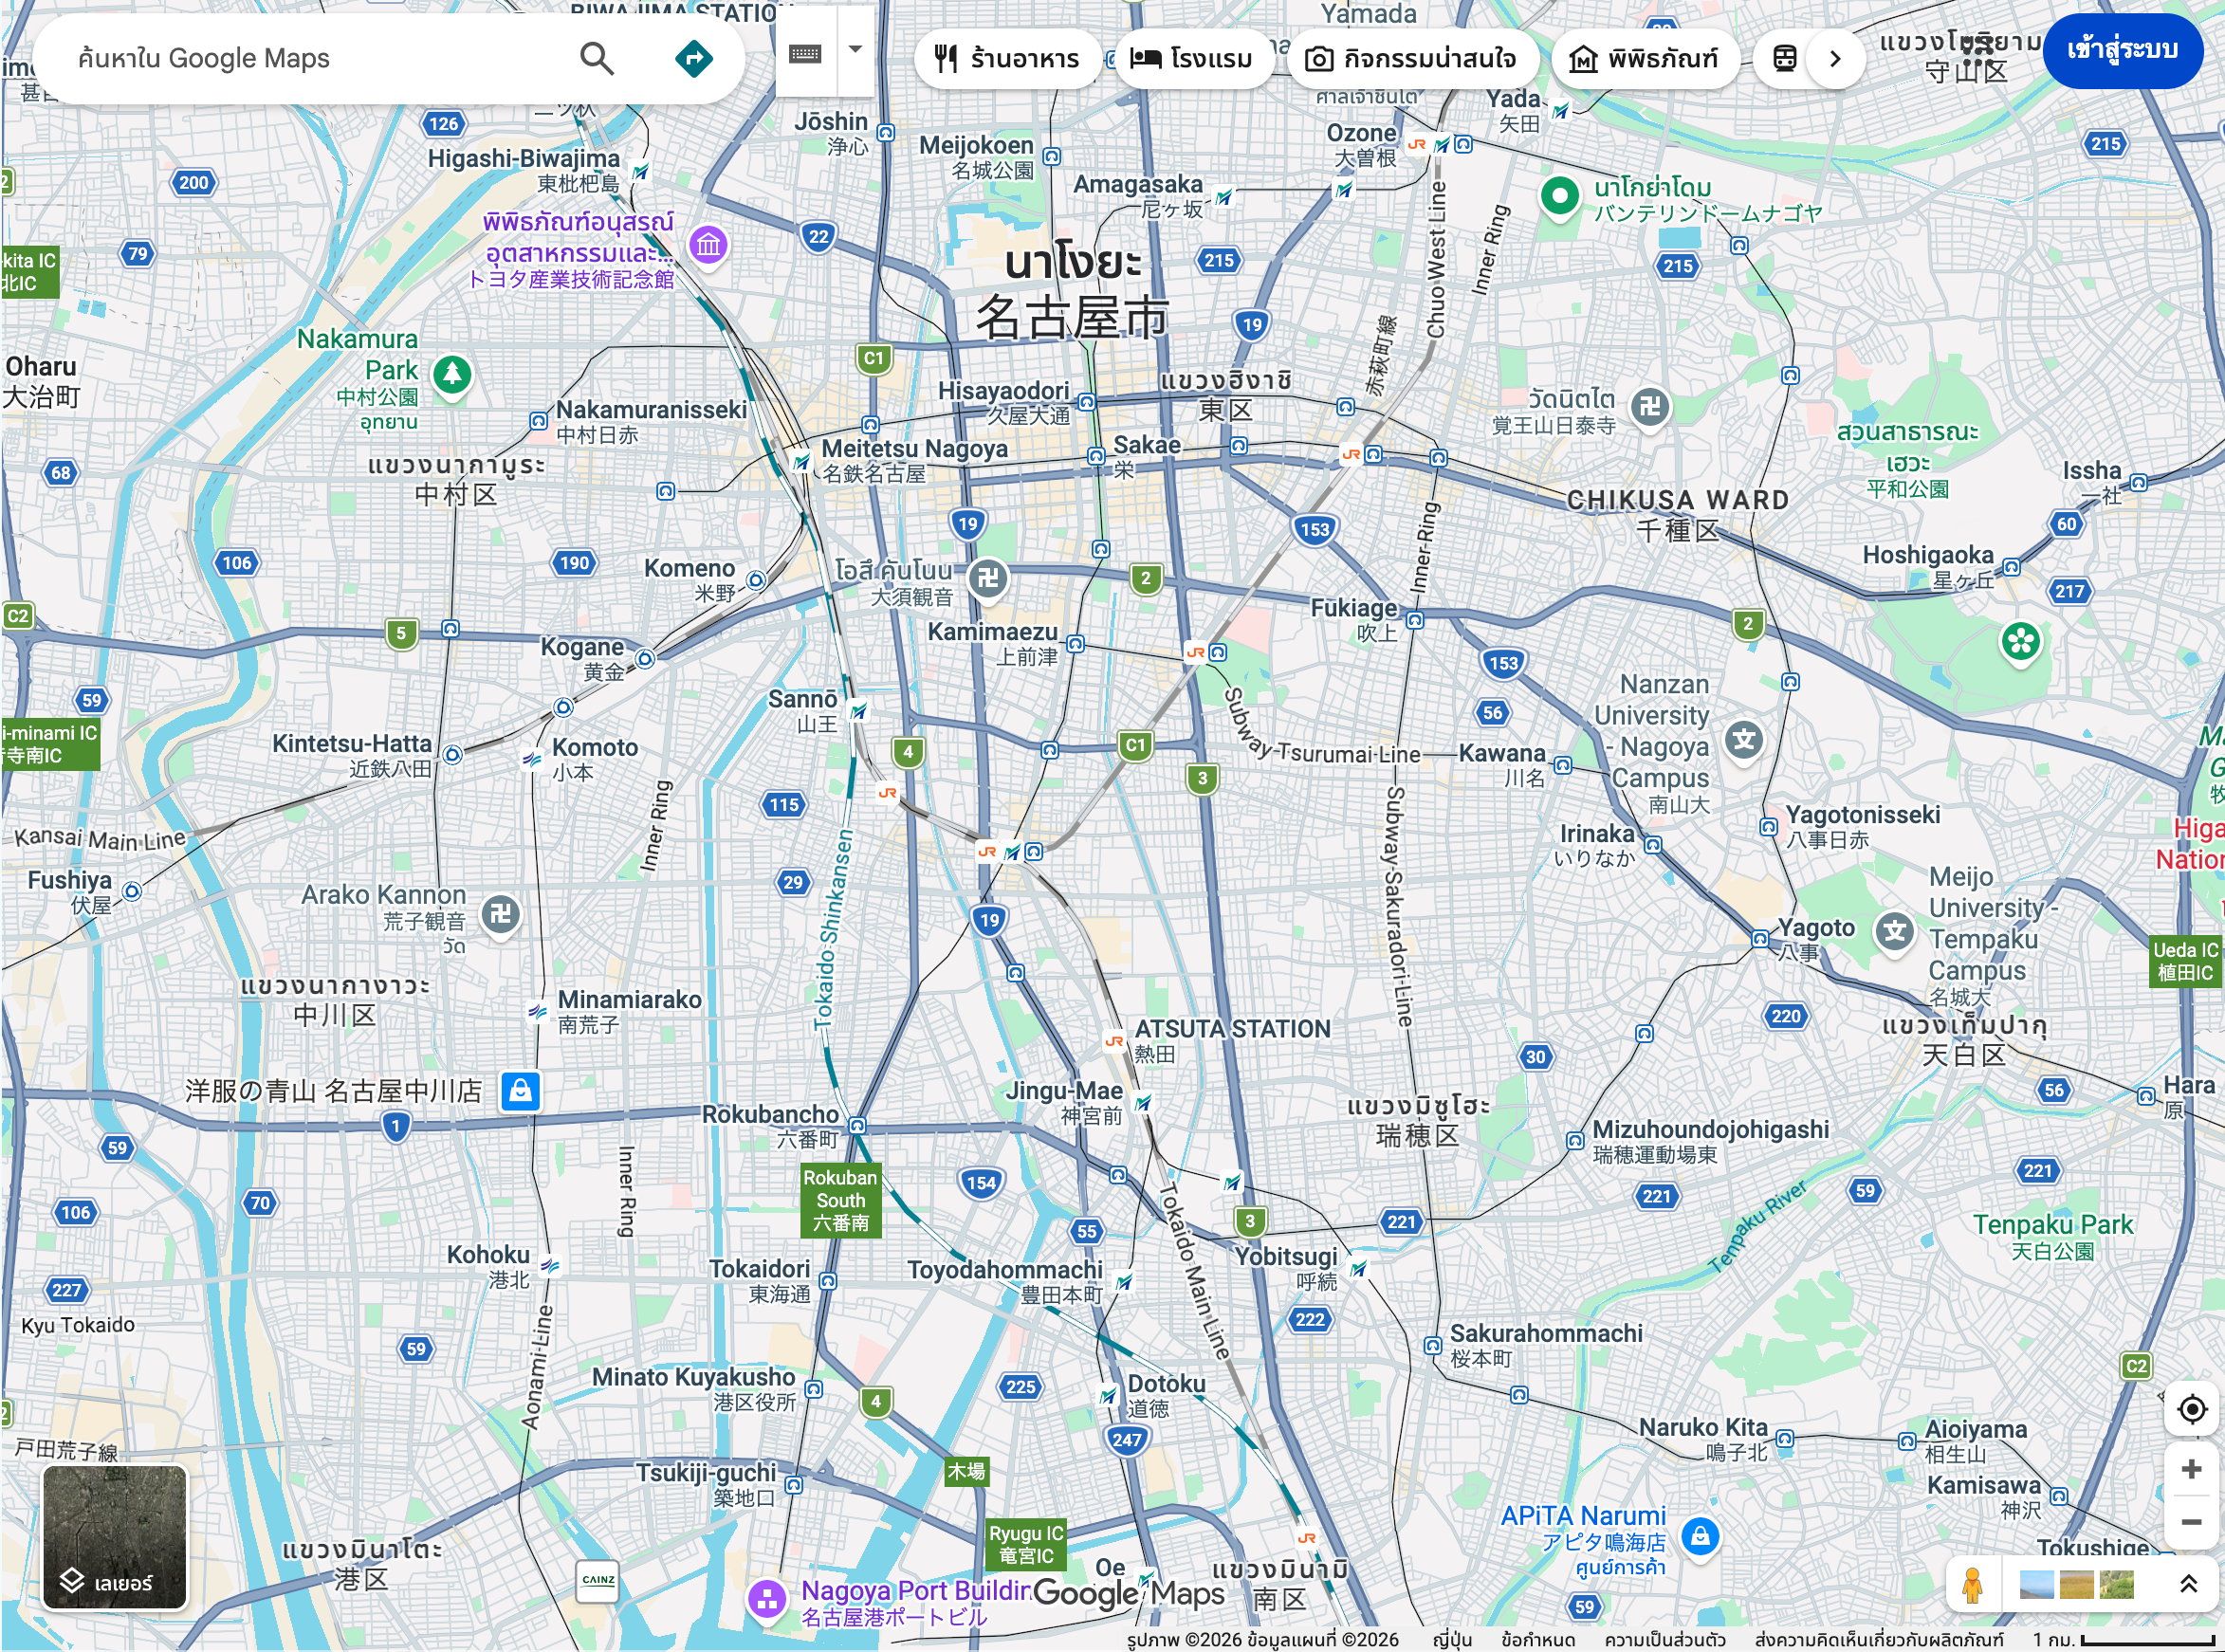Select the Toyota museum purple pin

point(708,245)
